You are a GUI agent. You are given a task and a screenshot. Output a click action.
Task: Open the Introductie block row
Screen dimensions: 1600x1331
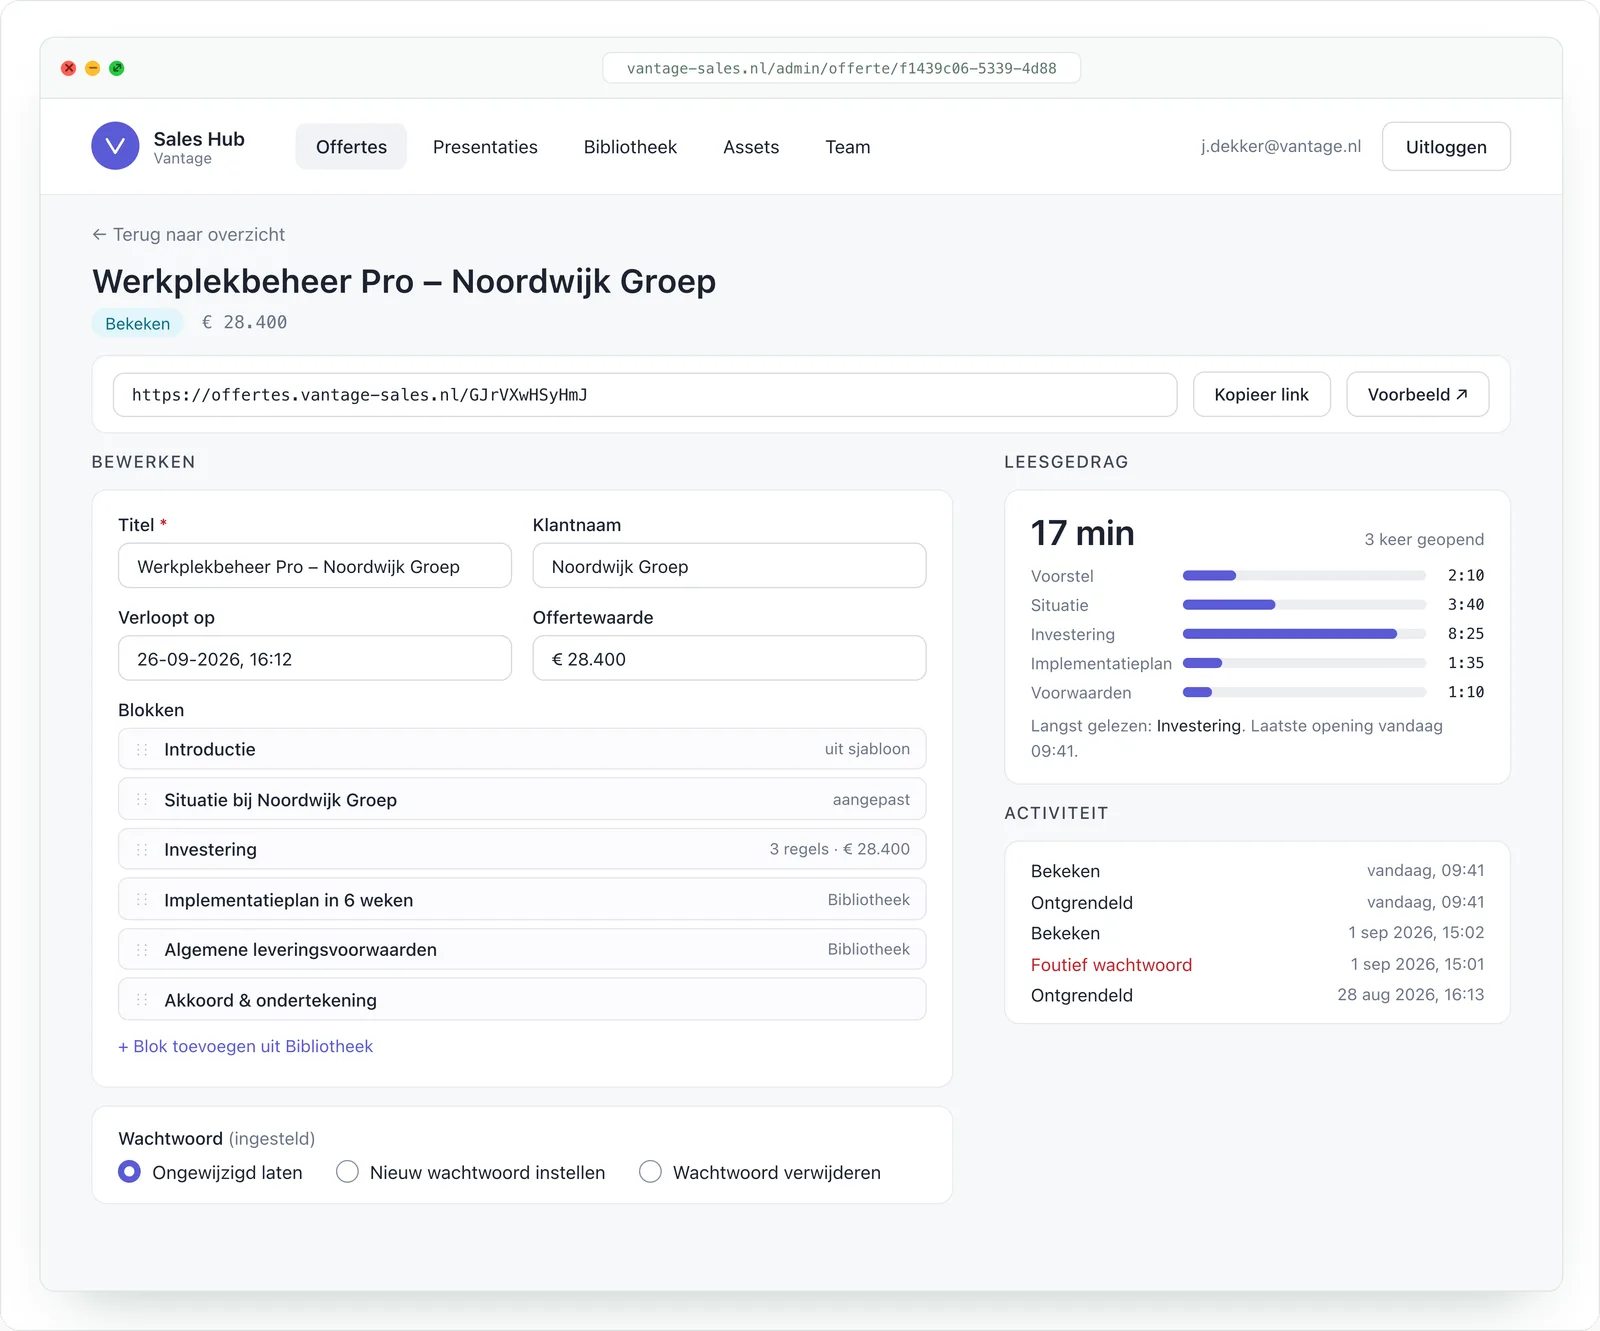pos(522,749)
